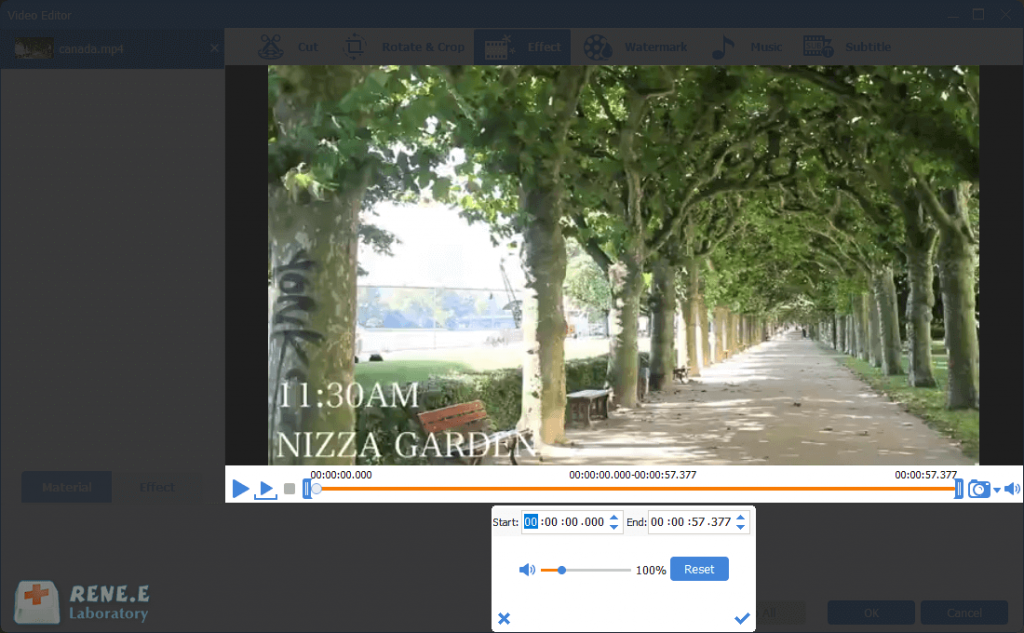Mute audio using the popup speaker icon
The height and width of the screenshot is (633, 1024).
pyautogui.click(x=526, y=570)
